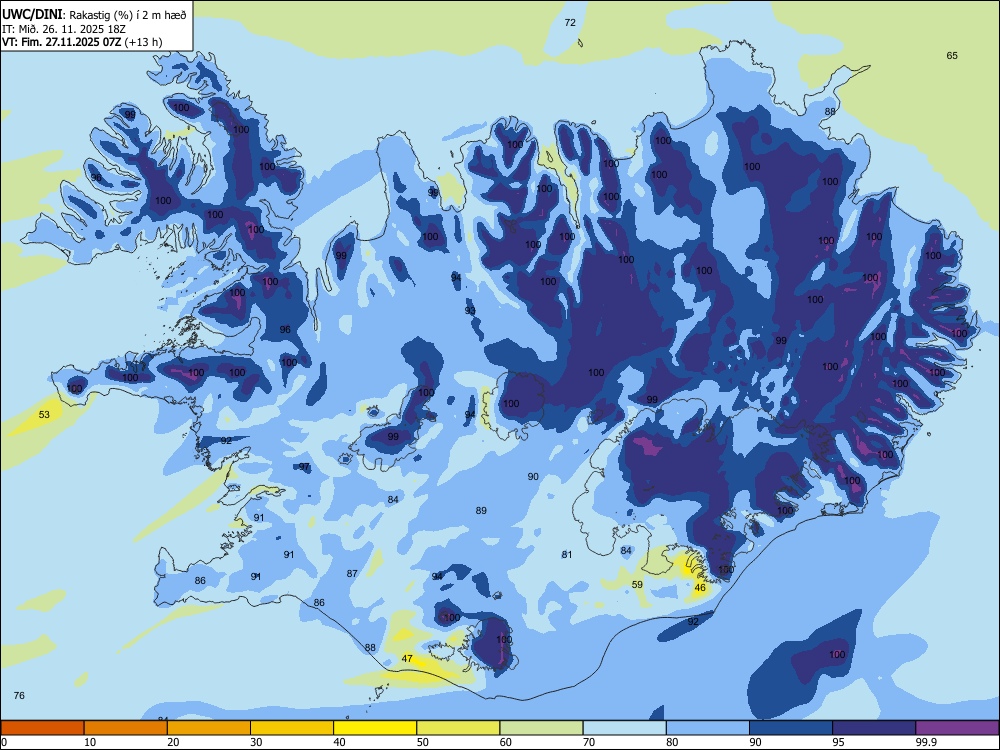Click the '72' humidity value on the map

coord(570,22)
